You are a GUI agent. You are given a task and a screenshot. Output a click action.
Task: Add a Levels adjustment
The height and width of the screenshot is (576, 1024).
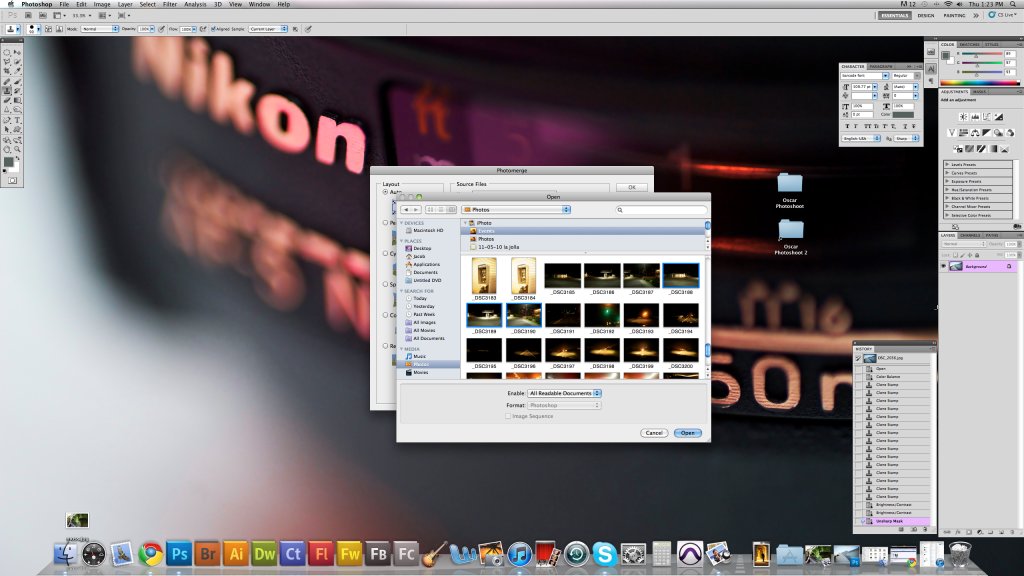975,117
